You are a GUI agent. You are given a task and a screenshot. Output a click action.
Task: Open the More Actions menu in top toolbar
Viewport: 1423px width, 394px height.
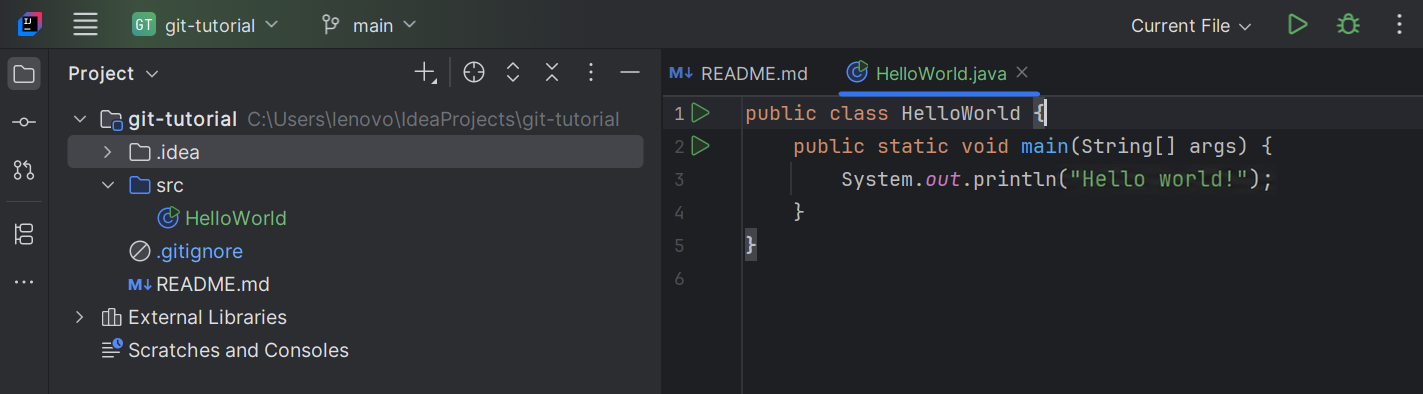[x=1399, y=25]
